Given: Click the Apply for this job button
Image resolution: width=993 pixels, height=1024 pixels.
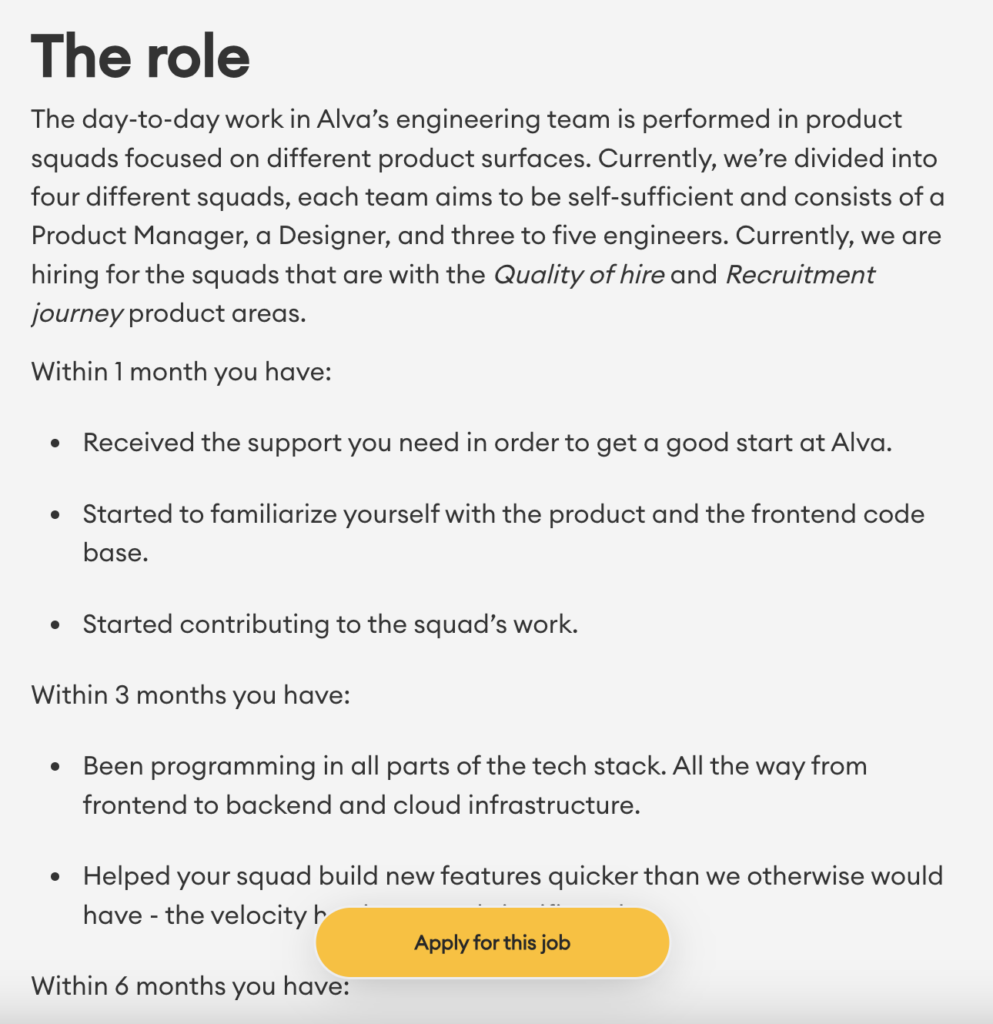Looking at the screenshot, I should pos(492,941).
